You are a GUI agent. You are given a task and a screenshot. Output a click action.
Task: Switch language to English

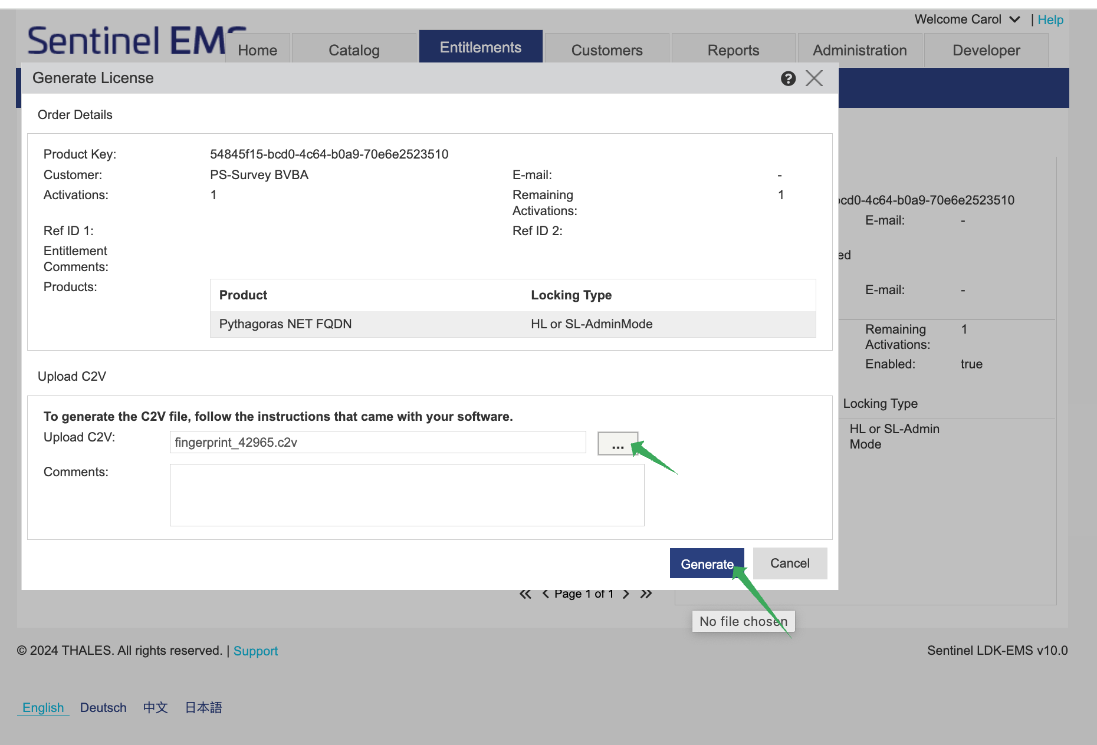coord(43,707)
